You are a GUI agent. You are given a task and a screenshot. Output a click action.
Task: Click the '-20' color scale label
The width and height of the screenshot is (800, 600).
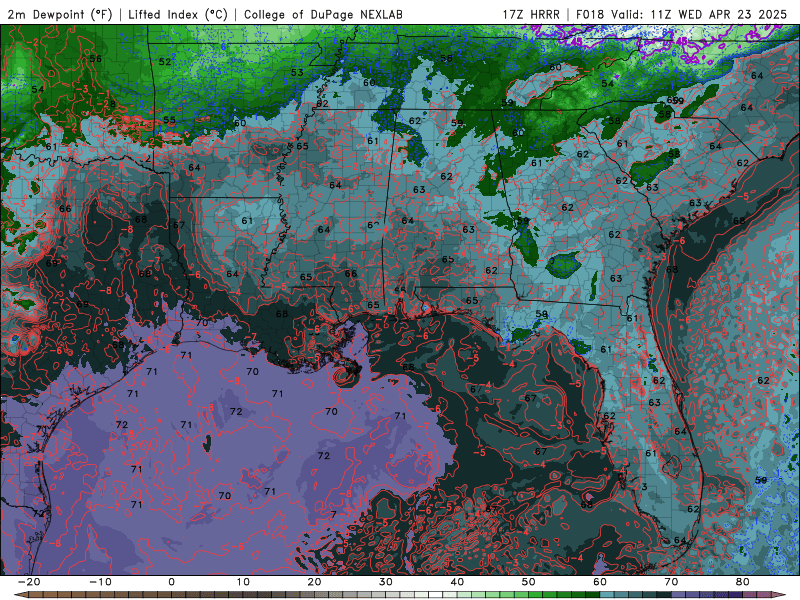(29, 582)
